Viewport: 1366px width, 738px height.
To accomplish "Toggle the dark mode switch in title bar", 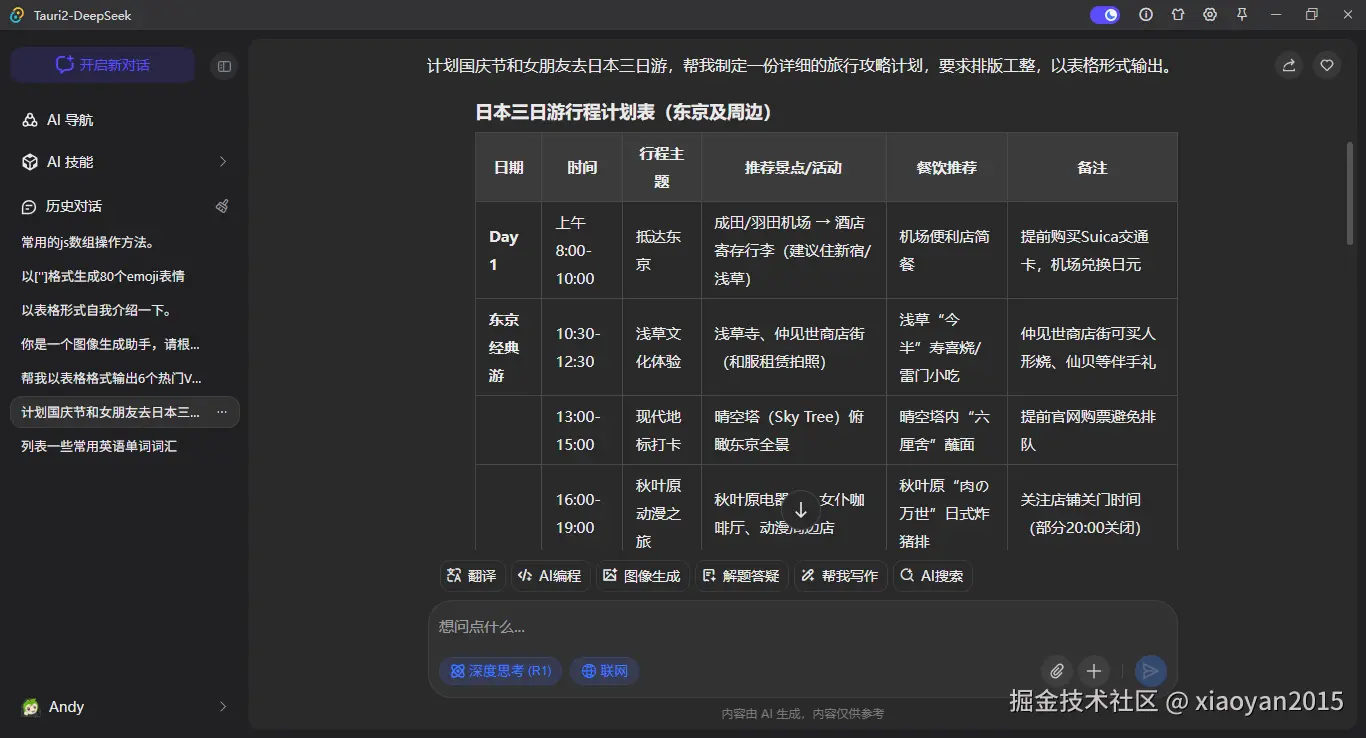I will (x=1104, y=14).
